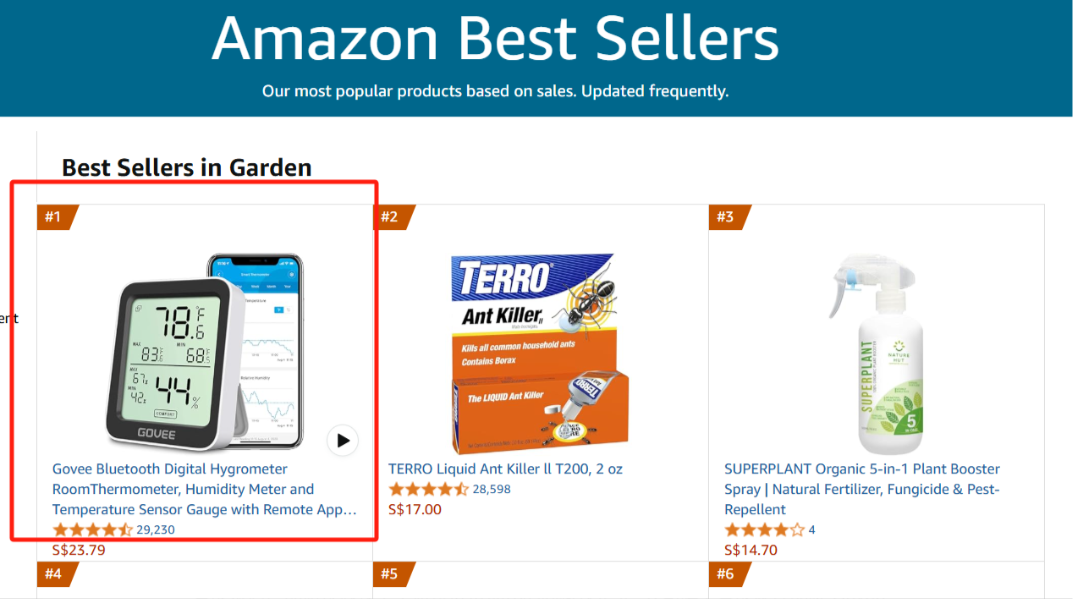This screenshot has width=1073, height=599.
Task: Click the Govee star rating icons
Action: coord(92,530)
